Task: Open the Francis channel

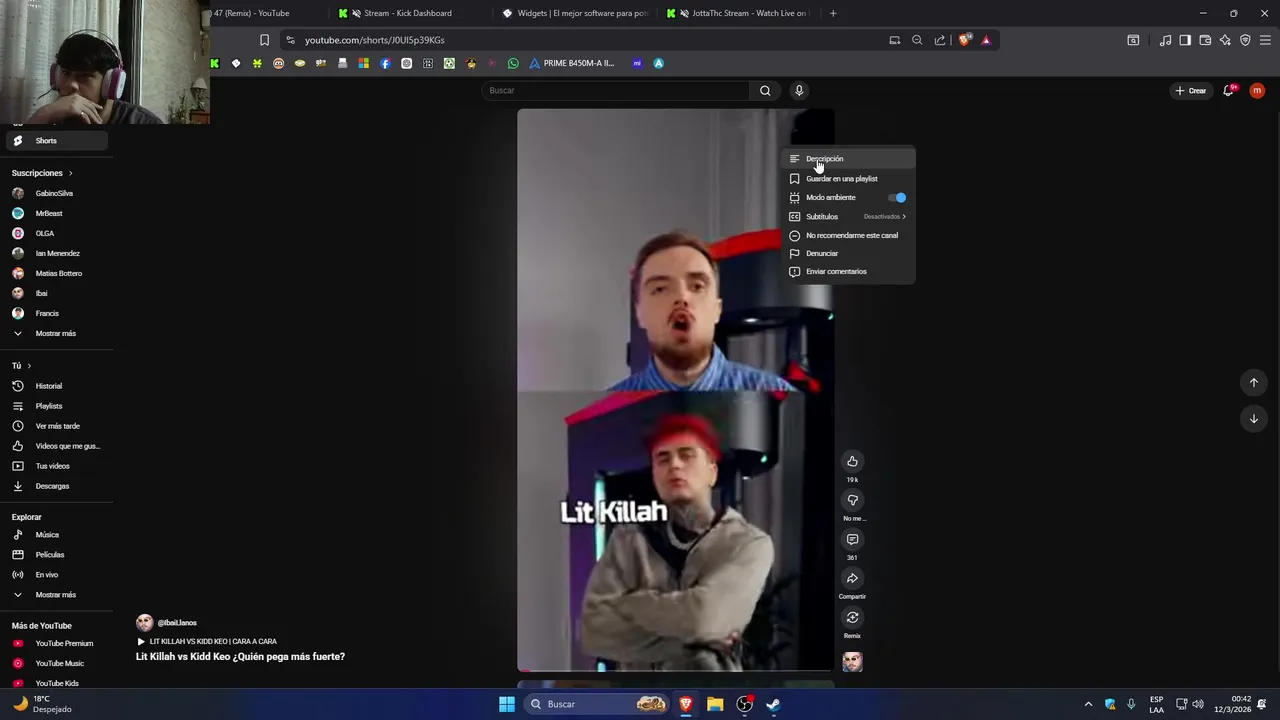Action: (x=56, y=313)
